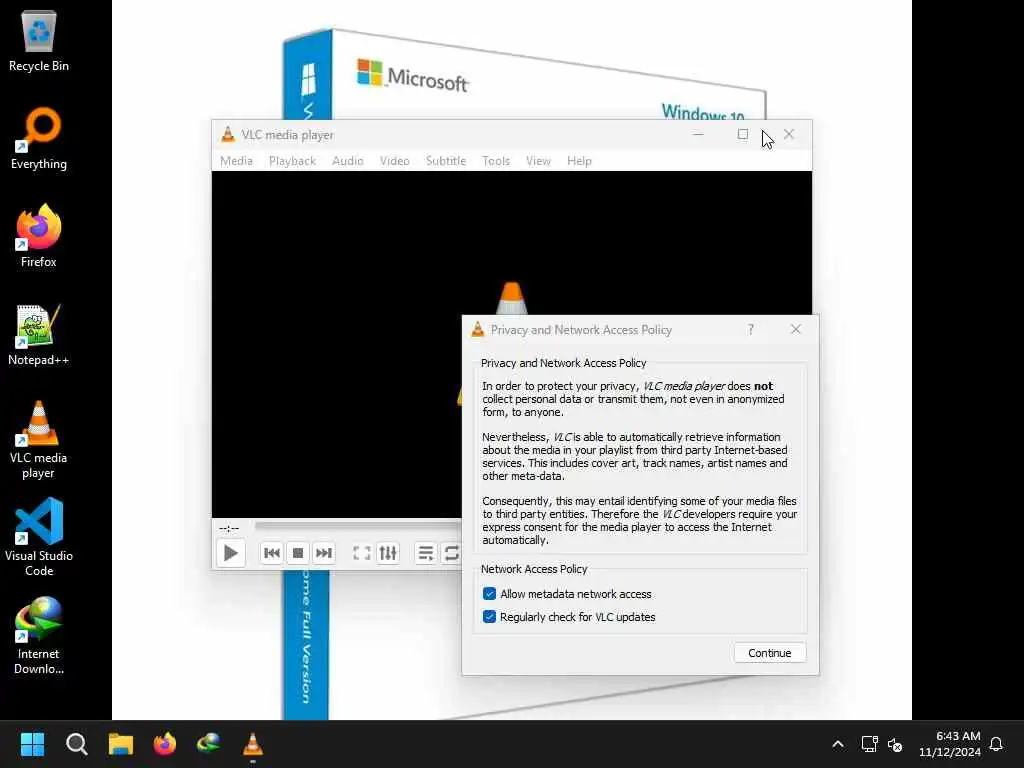Show hidden system tray icons
Viewport: 1024px width, 768px height.
pyautogui.click(x=838, y=744)
